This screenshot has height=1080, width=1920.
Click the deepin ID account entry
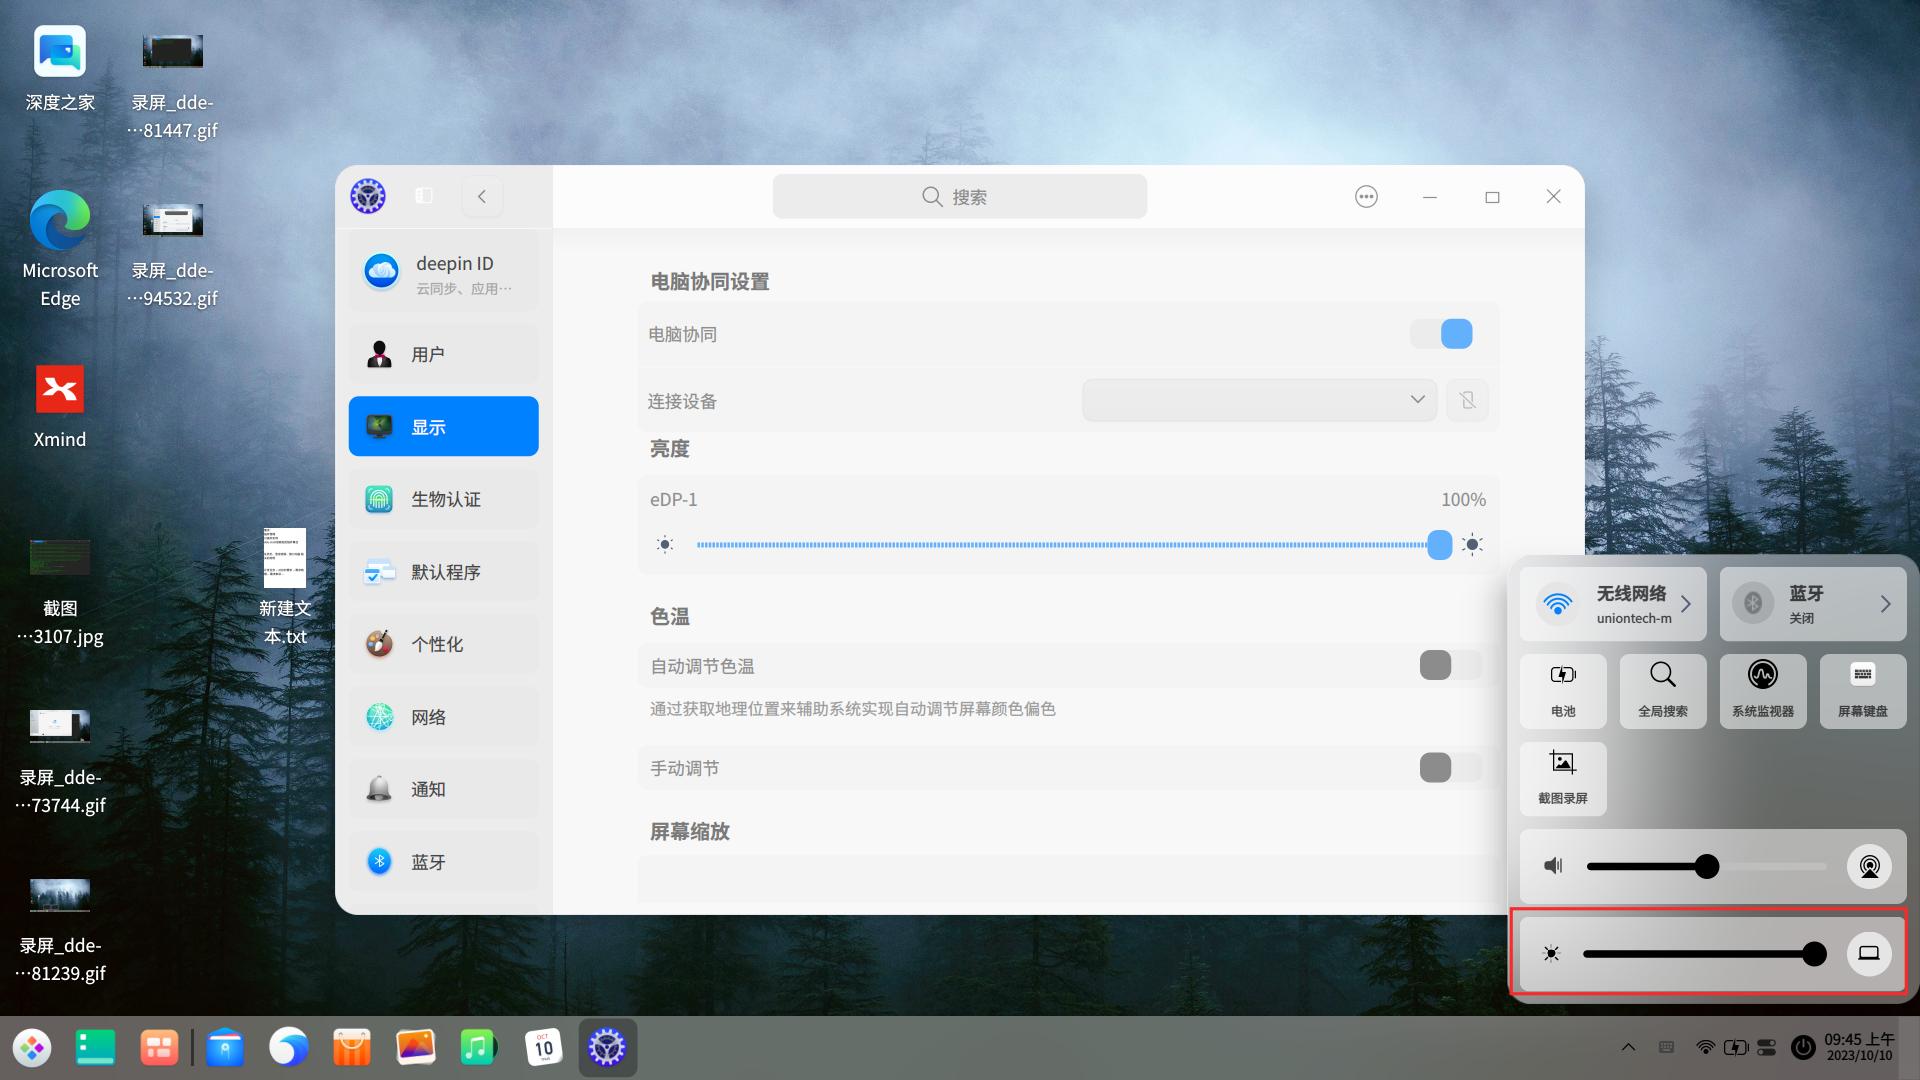click(443, 271)
